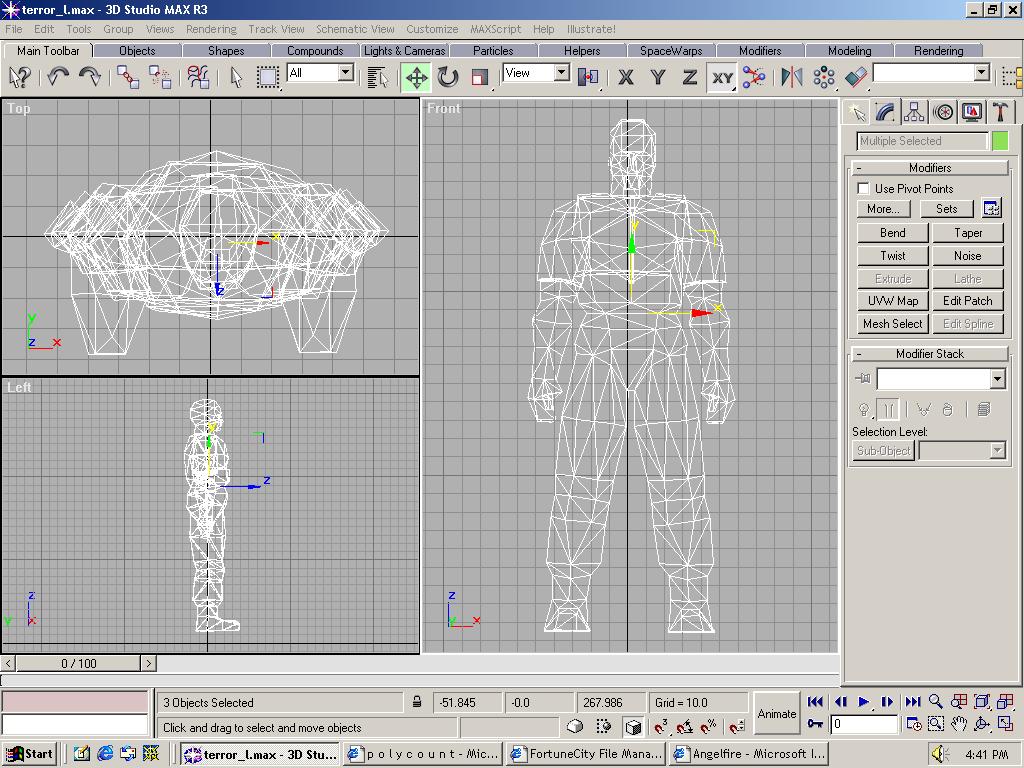Viewport: 1024px width, 768px height.
Task: Open the MAXScript menu
Action: (495, 29)
